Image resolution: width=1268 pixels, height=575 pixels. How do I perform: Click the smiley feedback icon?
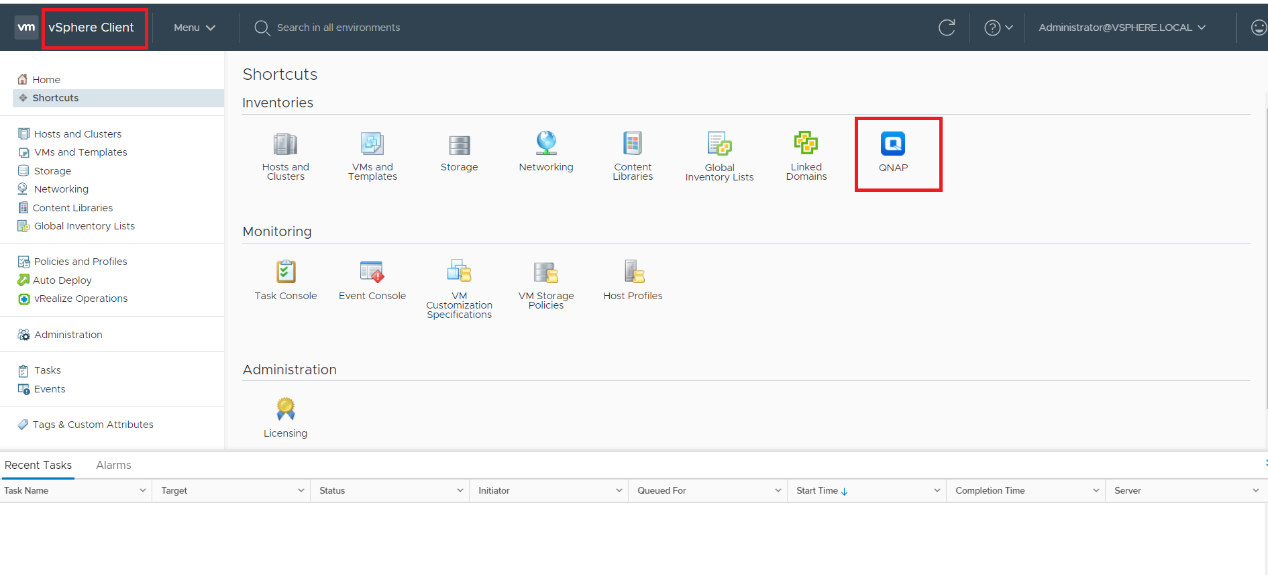(x=1259, y=28)
